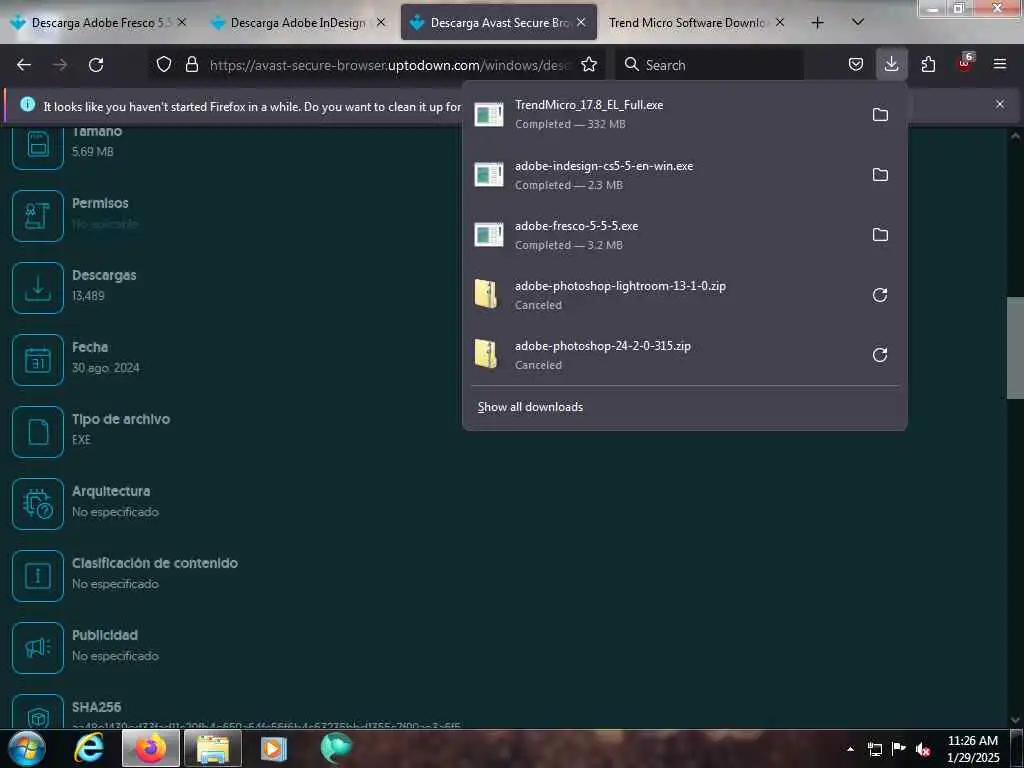Screen dimensions: 1024x768
Task: Click the Publicidad megaphone icon
Action: point(38,648)
